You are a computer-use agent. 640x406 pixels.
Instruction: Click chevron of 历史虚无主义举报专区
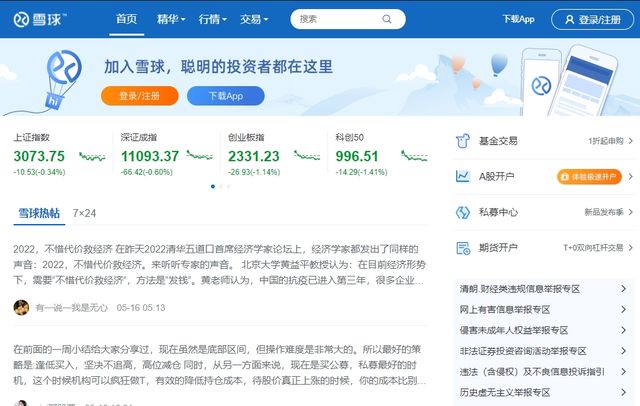tap(623, 392)
